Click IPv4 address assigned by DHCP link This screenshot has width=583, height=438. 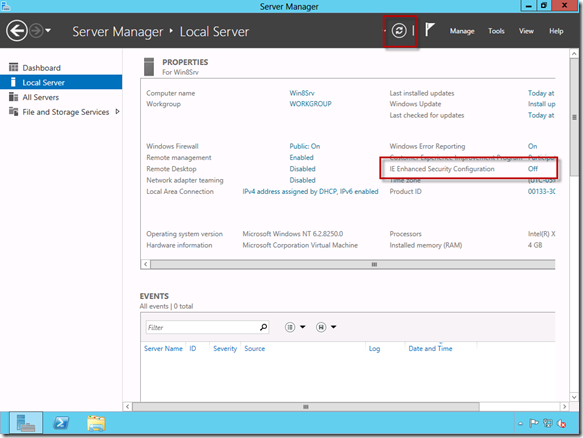coord(310,191)
